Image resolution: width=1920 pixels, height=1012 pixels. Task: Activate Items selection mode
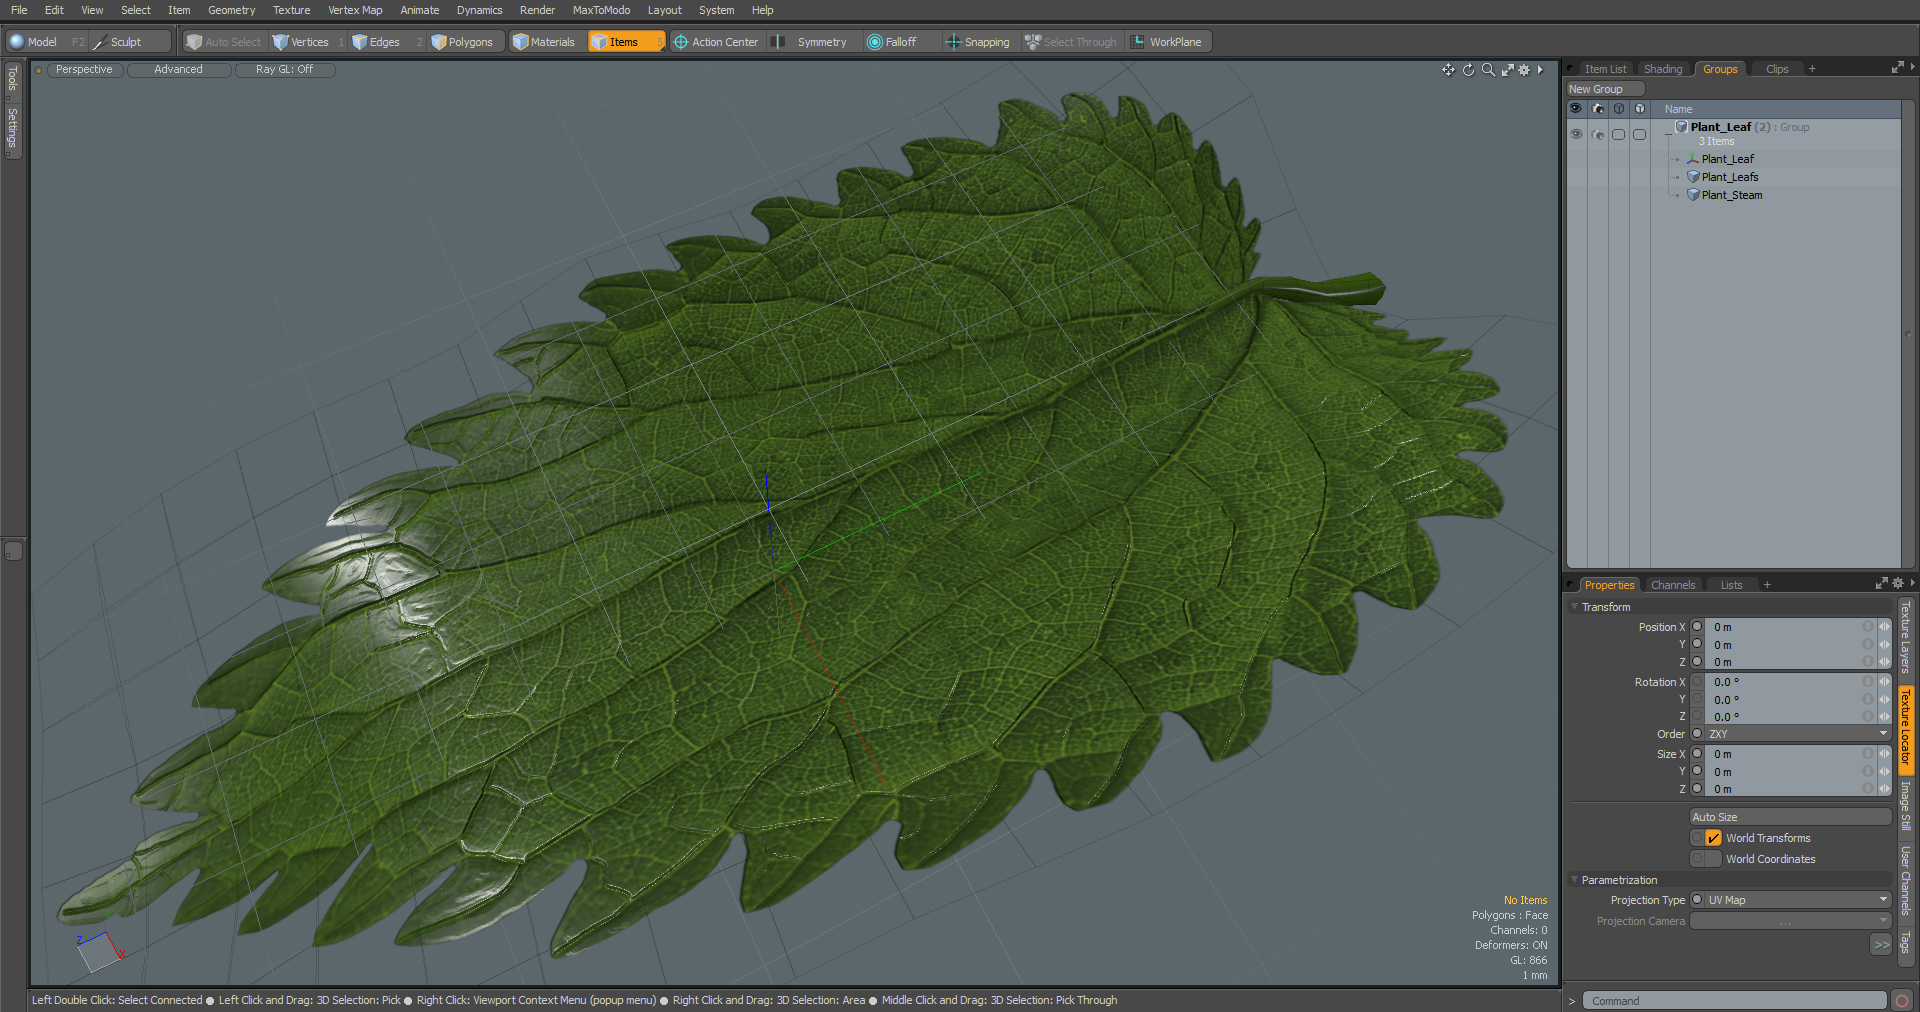[625, 42]
